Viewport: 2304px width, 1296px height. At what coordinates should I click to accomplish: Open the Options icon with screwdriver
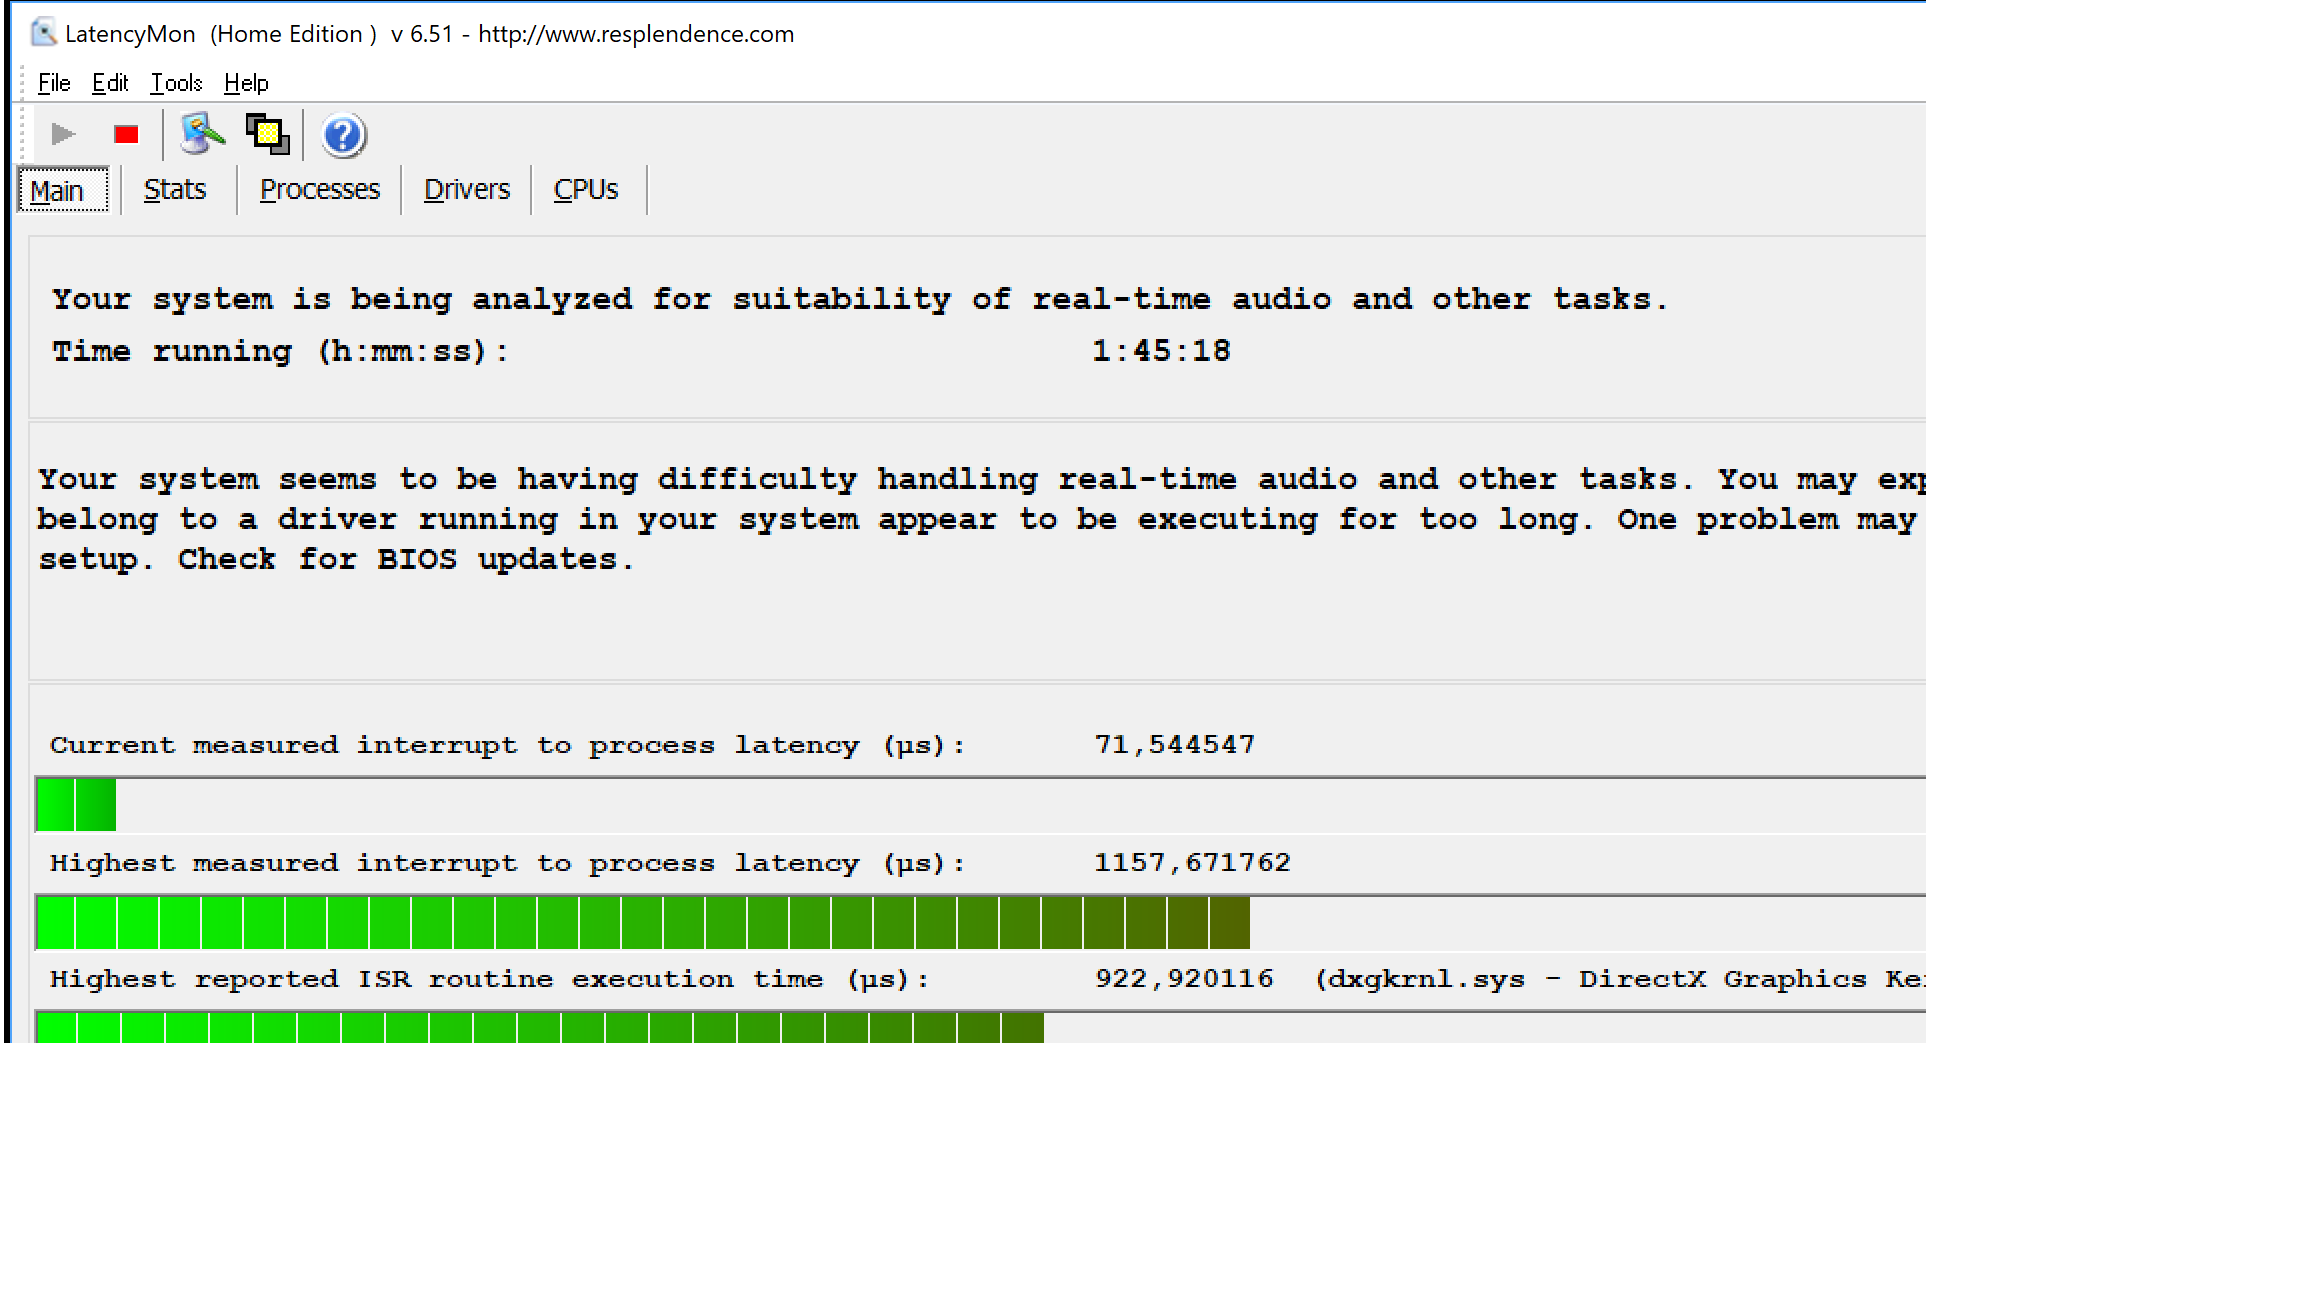pyautogui.click(x=201, y=134)
